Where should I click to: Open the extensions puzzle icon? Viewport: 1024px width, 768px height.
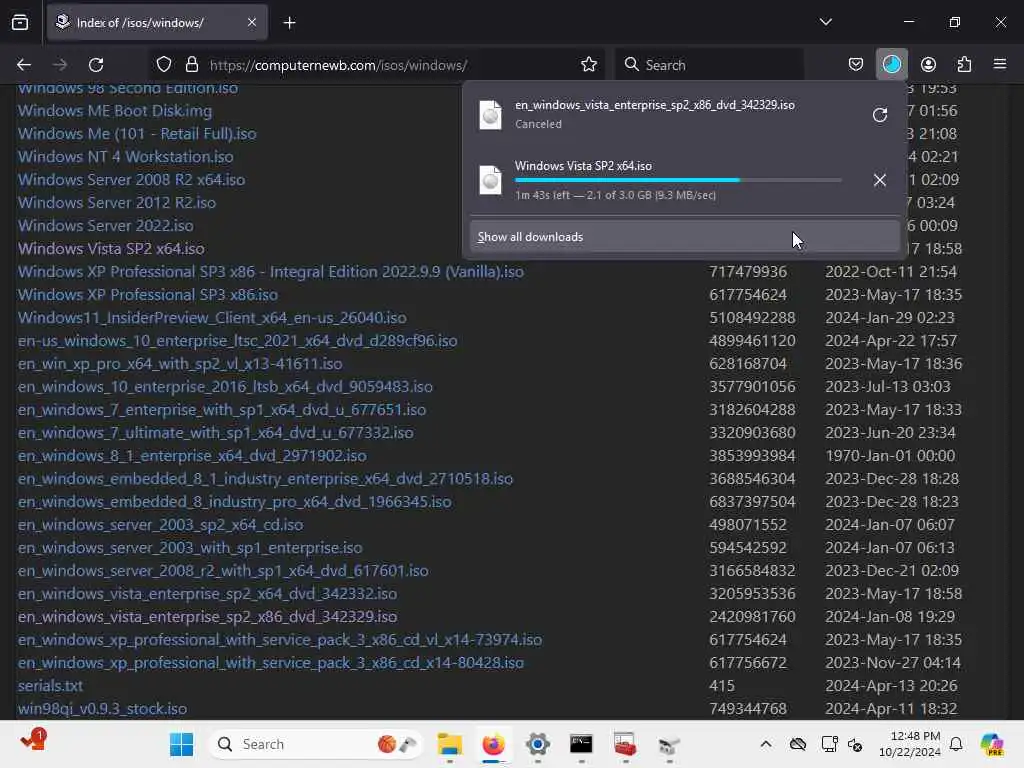coord(964,65)
